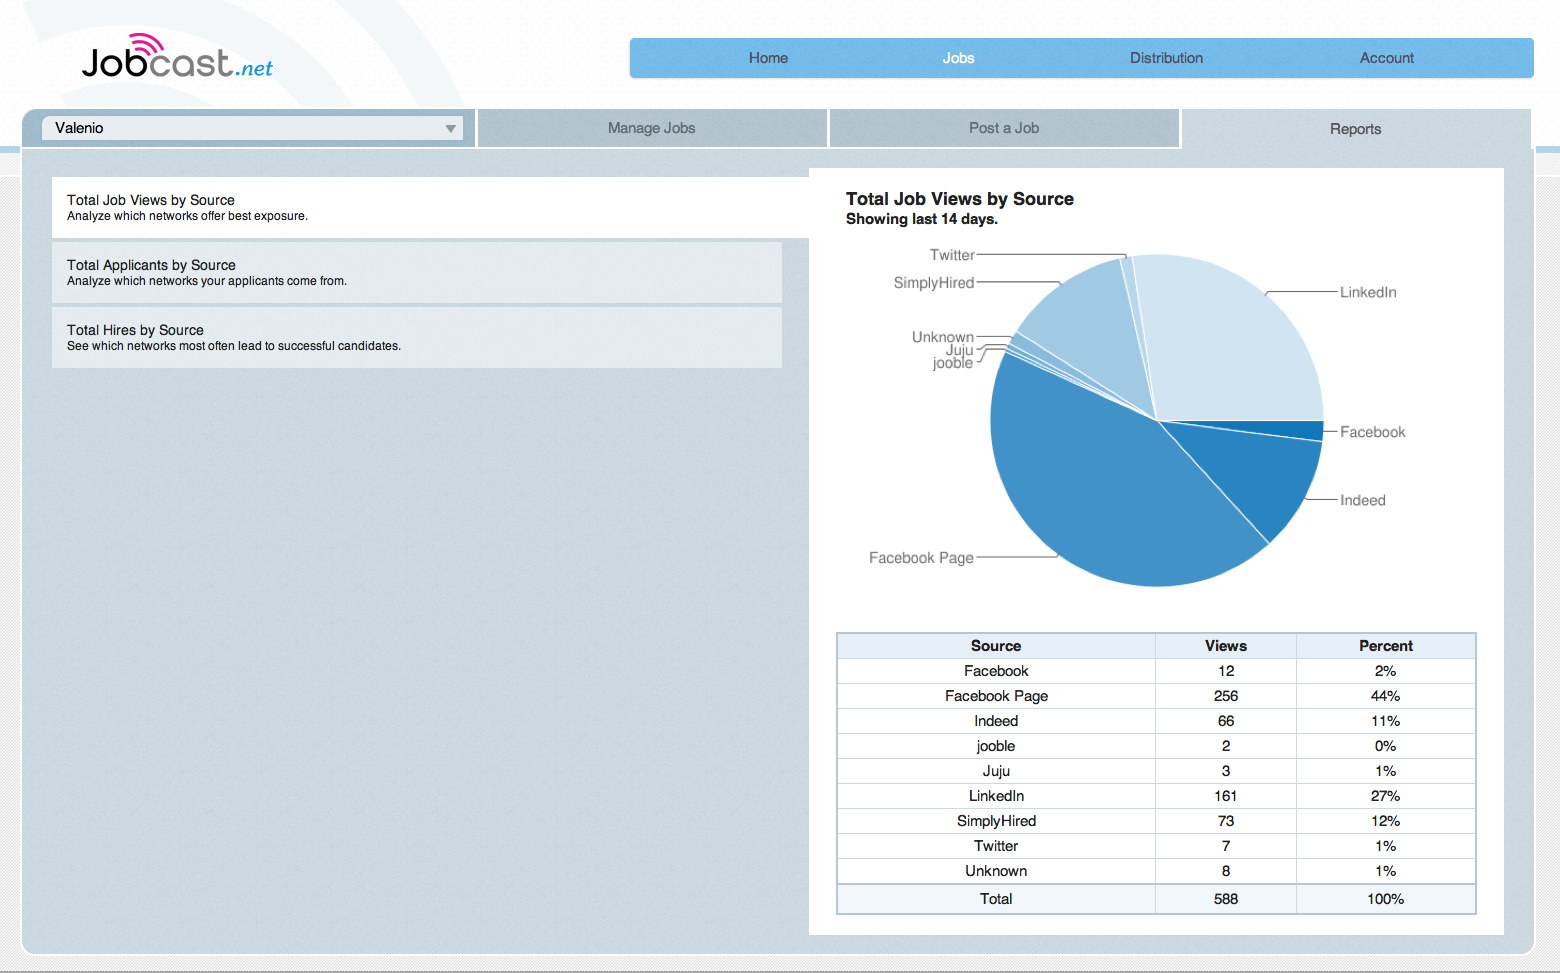Open Total Job Views by Source report
1560x973 pixels.
(x=430, y=207)
